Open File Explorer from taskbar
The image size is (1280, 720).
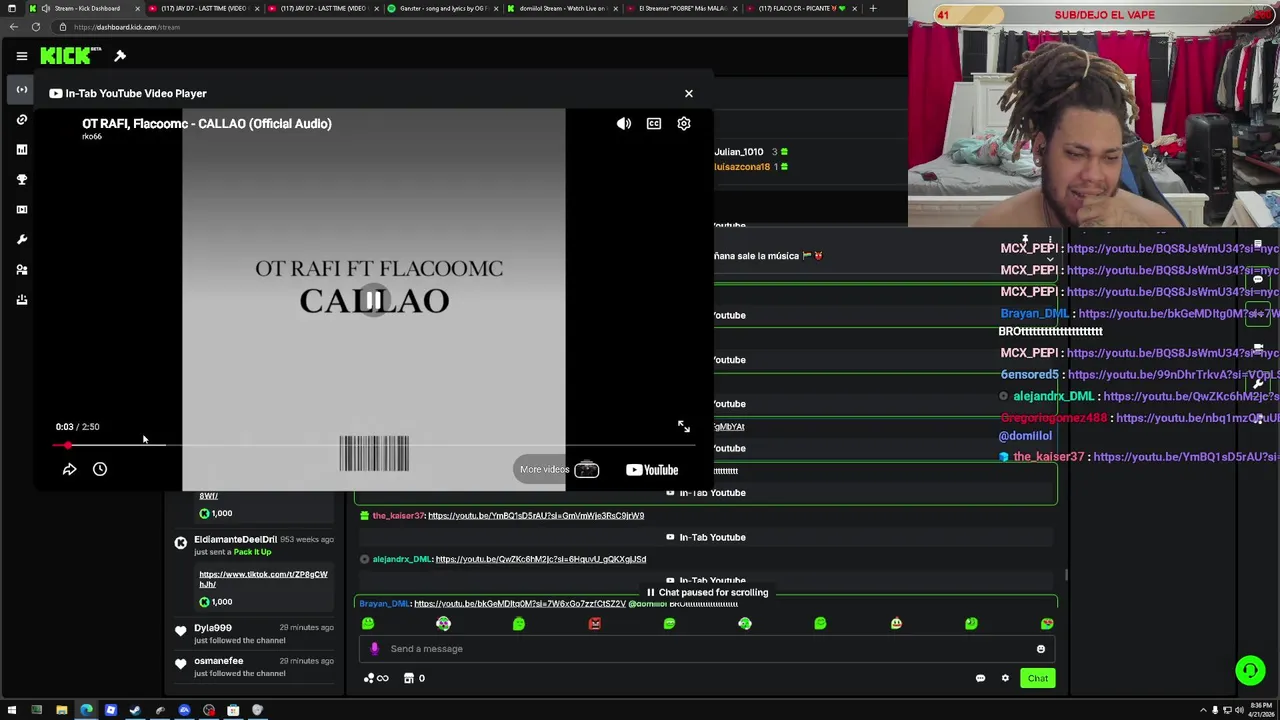point(61,710)
